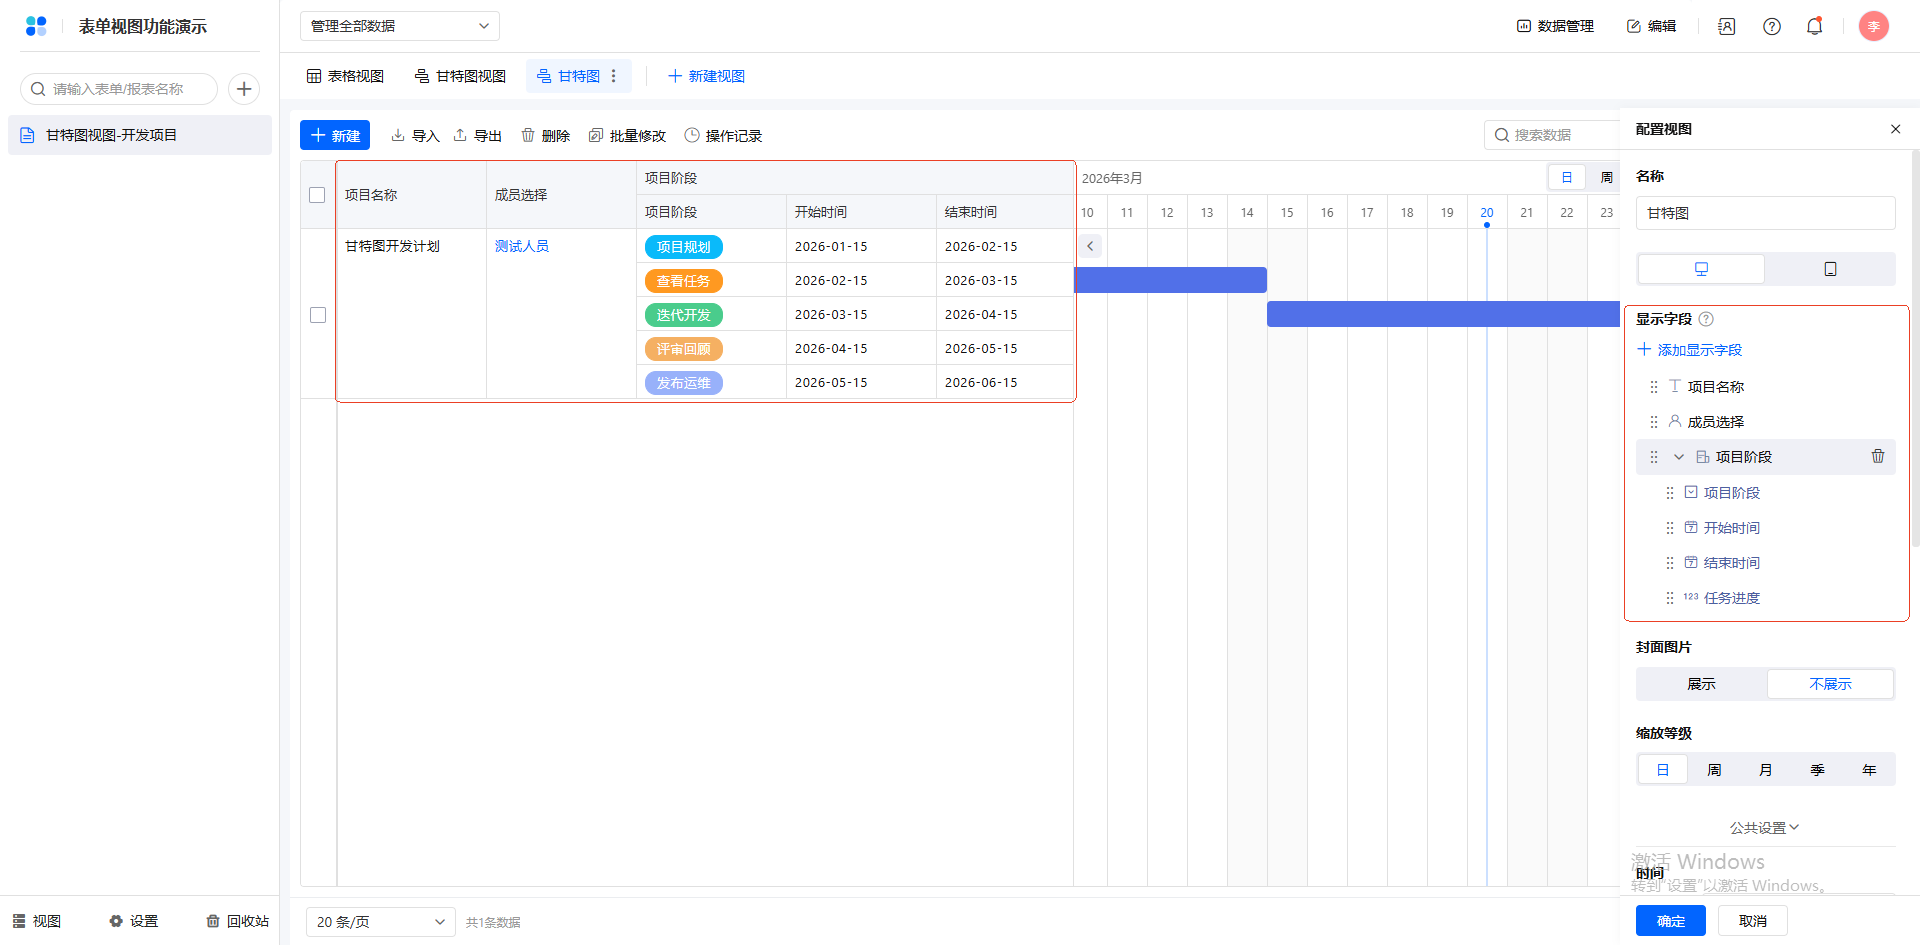The height and width of the screenshot is (945, 1920).
Task: Delete the 项目阶段 field with trash icon
Action: 1877,457
